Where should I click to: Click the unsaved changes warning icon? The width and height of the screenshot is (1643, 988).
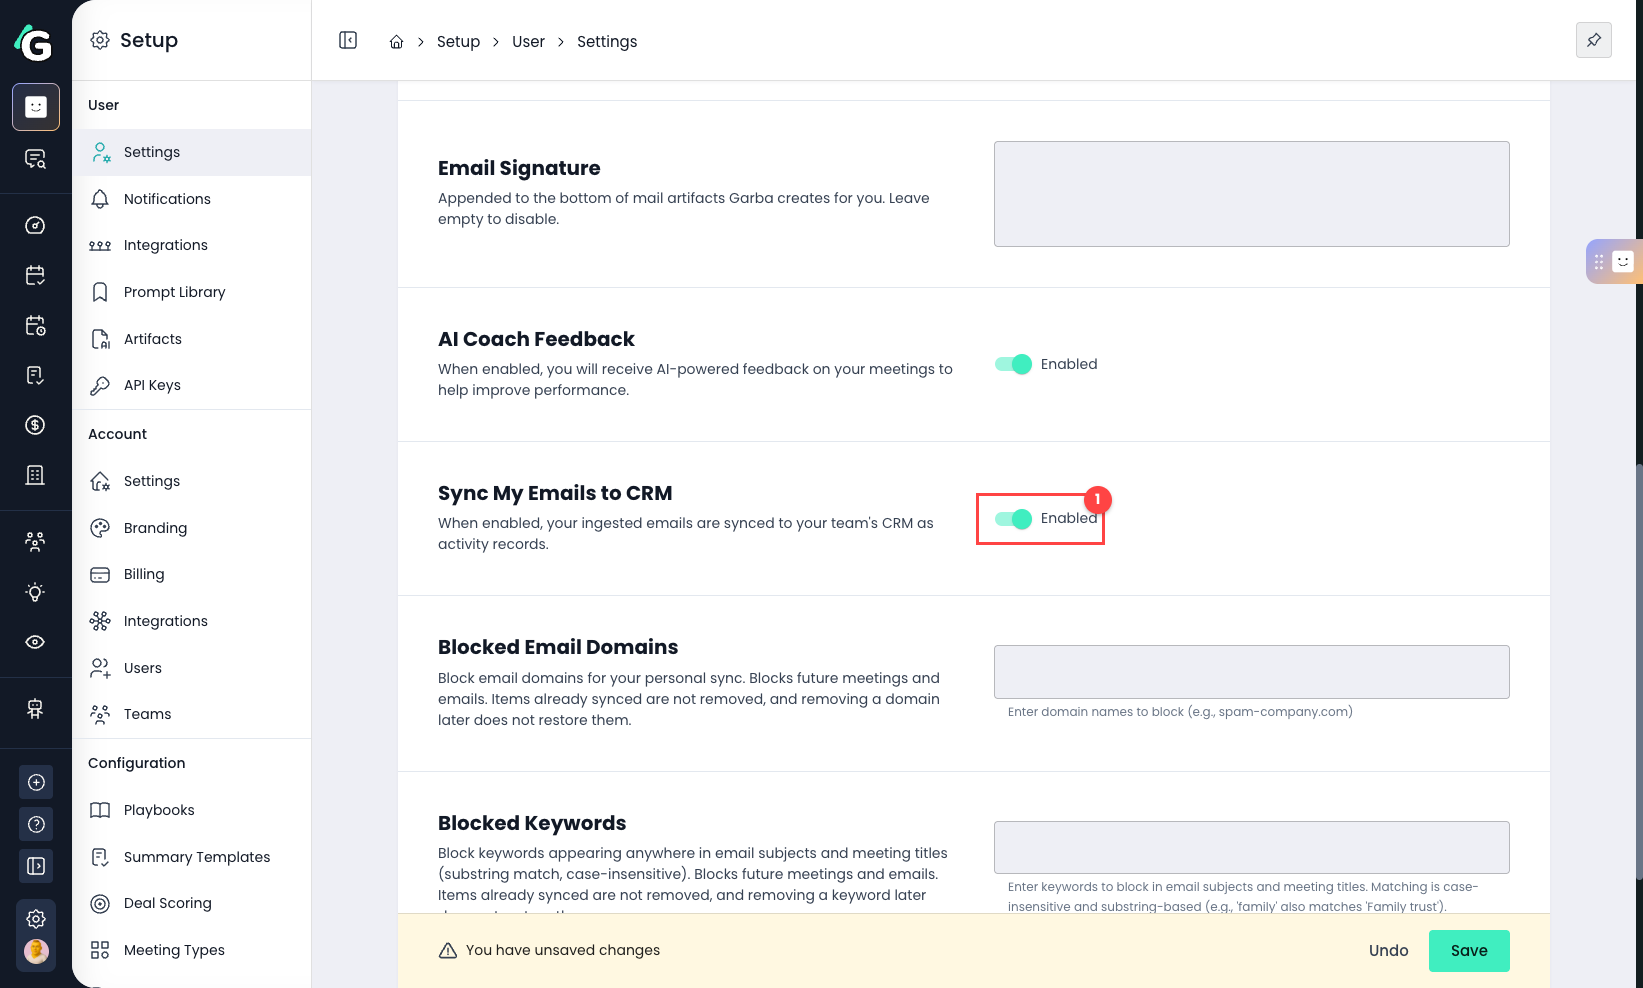[448, 951]
